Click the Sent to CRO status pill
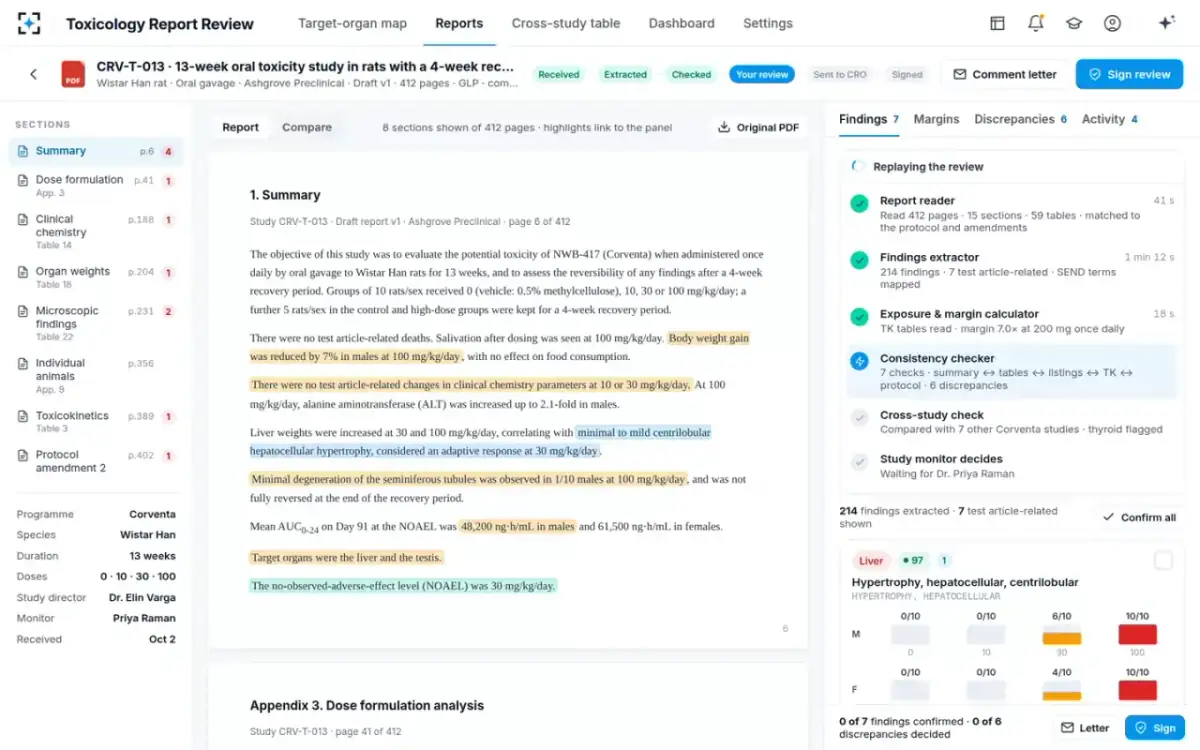 click(840, 74)
